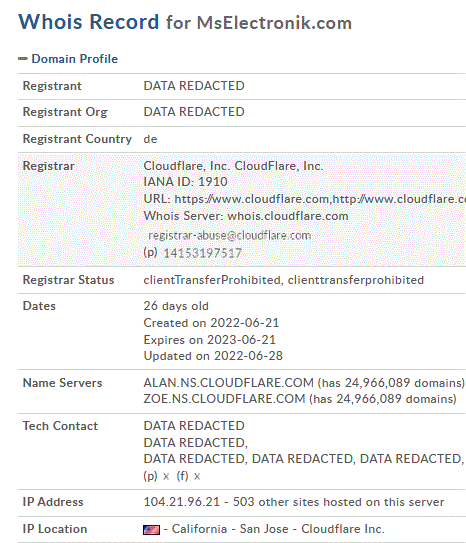The width and height of the screenshot is (466, 543).
Task: Click '26 days old' text
Action: (176, 306)
